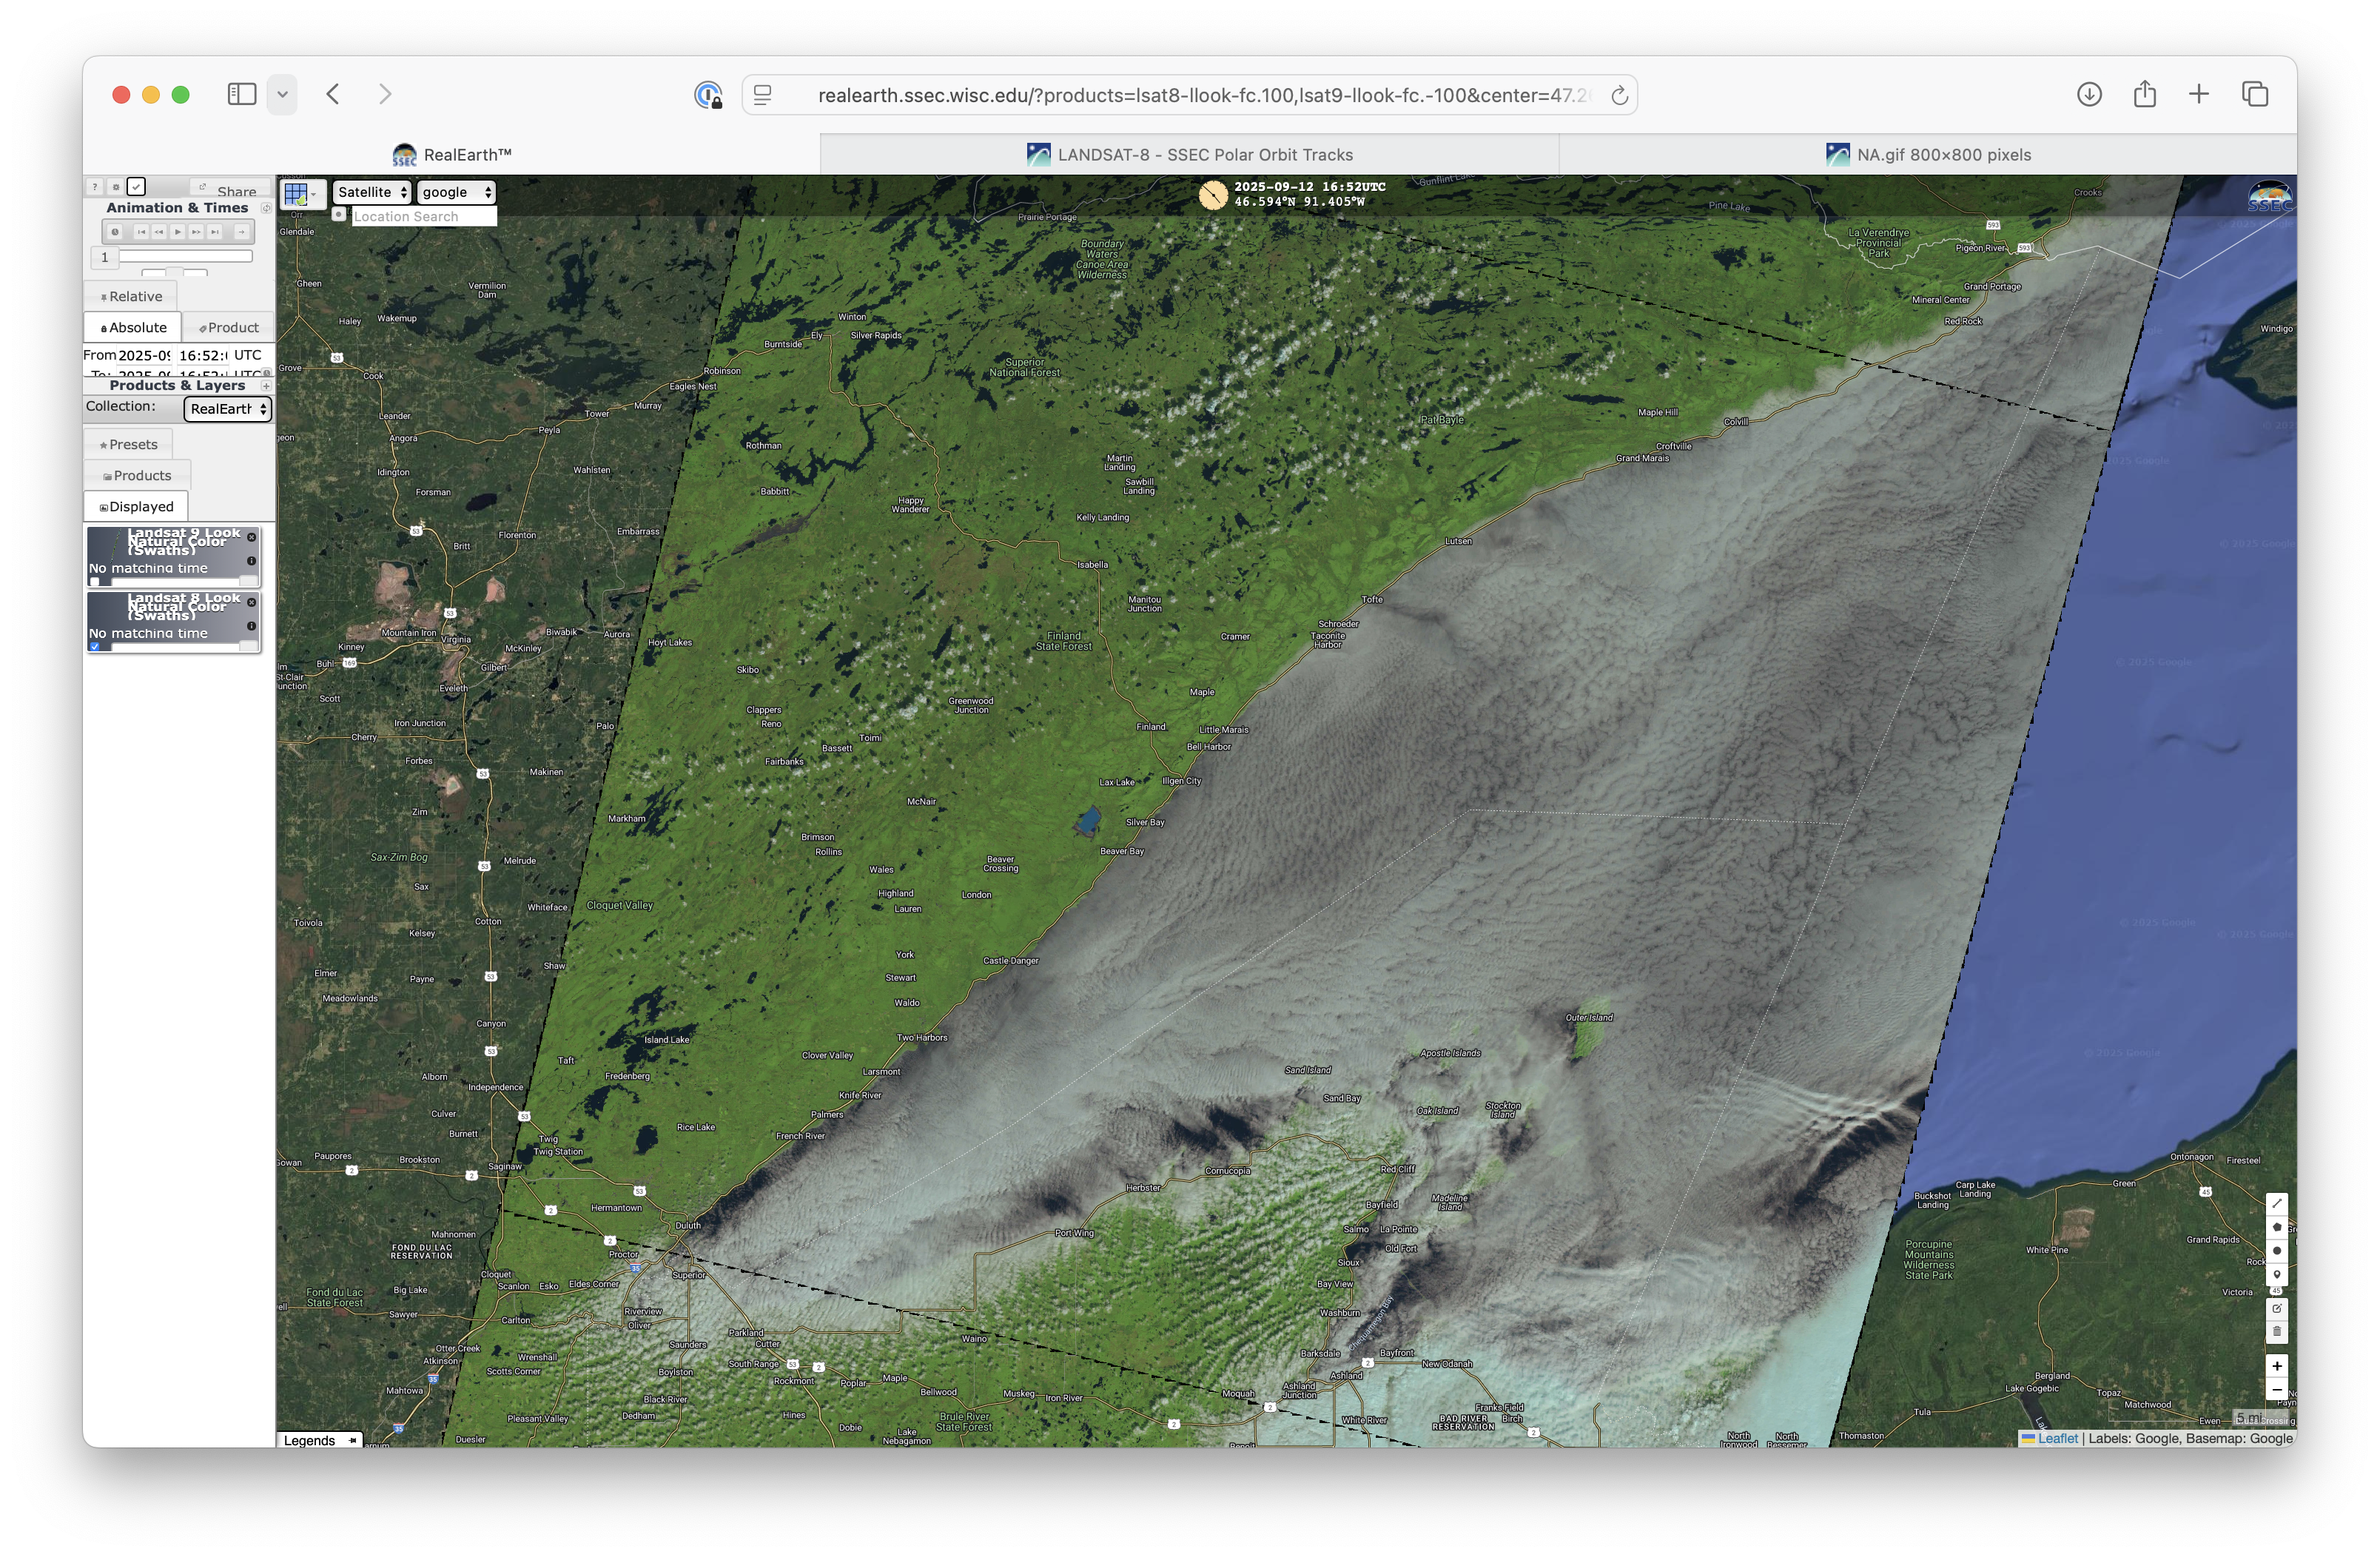Viewport: 2380px width, 1557px height.
Task: Remove the Landsat 9 Look layer
Action: pyautogui.click(x=251, y=537)
